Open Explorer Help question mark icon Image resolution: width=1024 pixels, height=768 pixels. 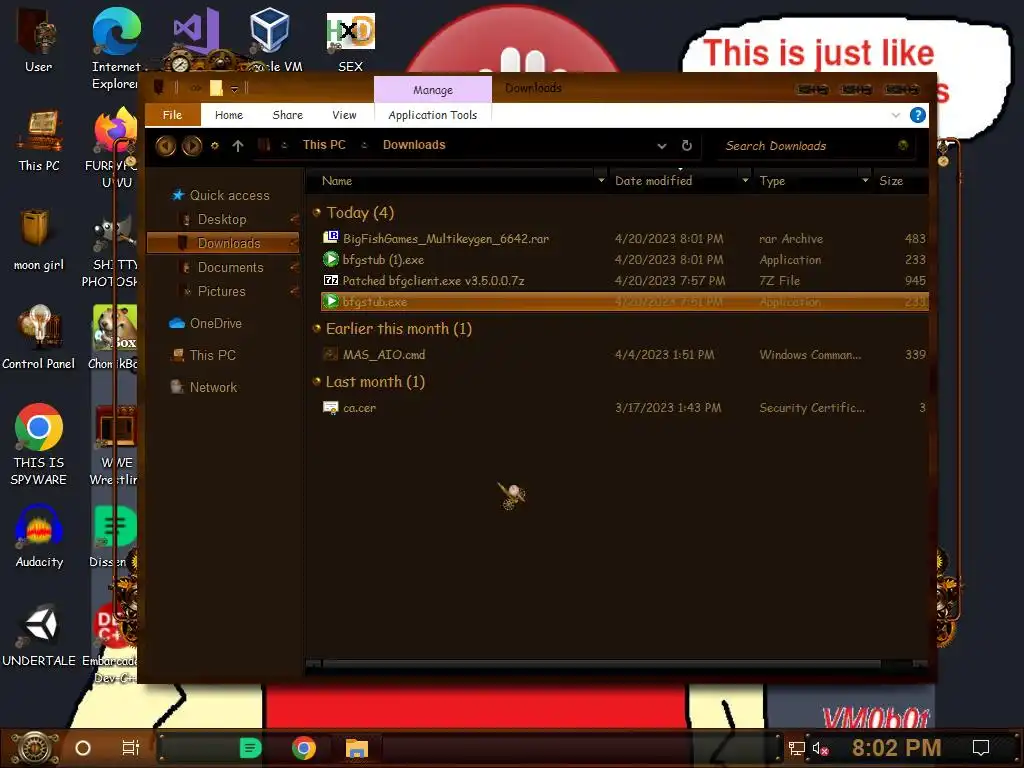click(x=918, y=115)
